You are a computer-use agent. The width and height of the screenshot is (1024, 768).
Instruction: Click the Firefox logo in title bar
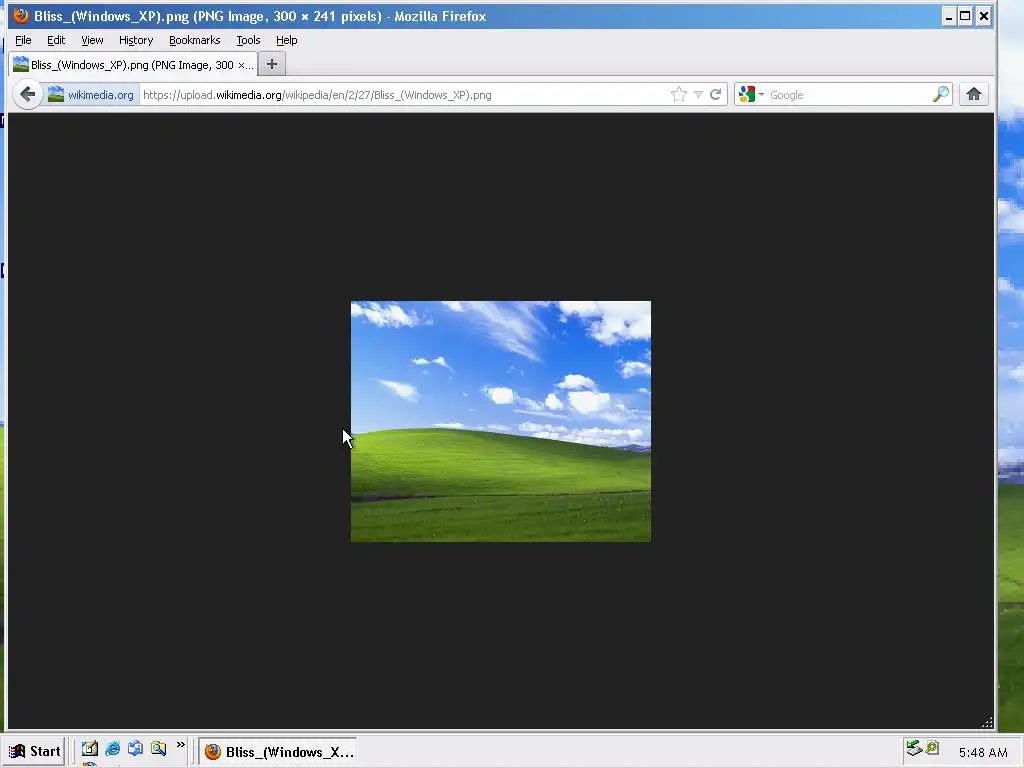point(21,16)
